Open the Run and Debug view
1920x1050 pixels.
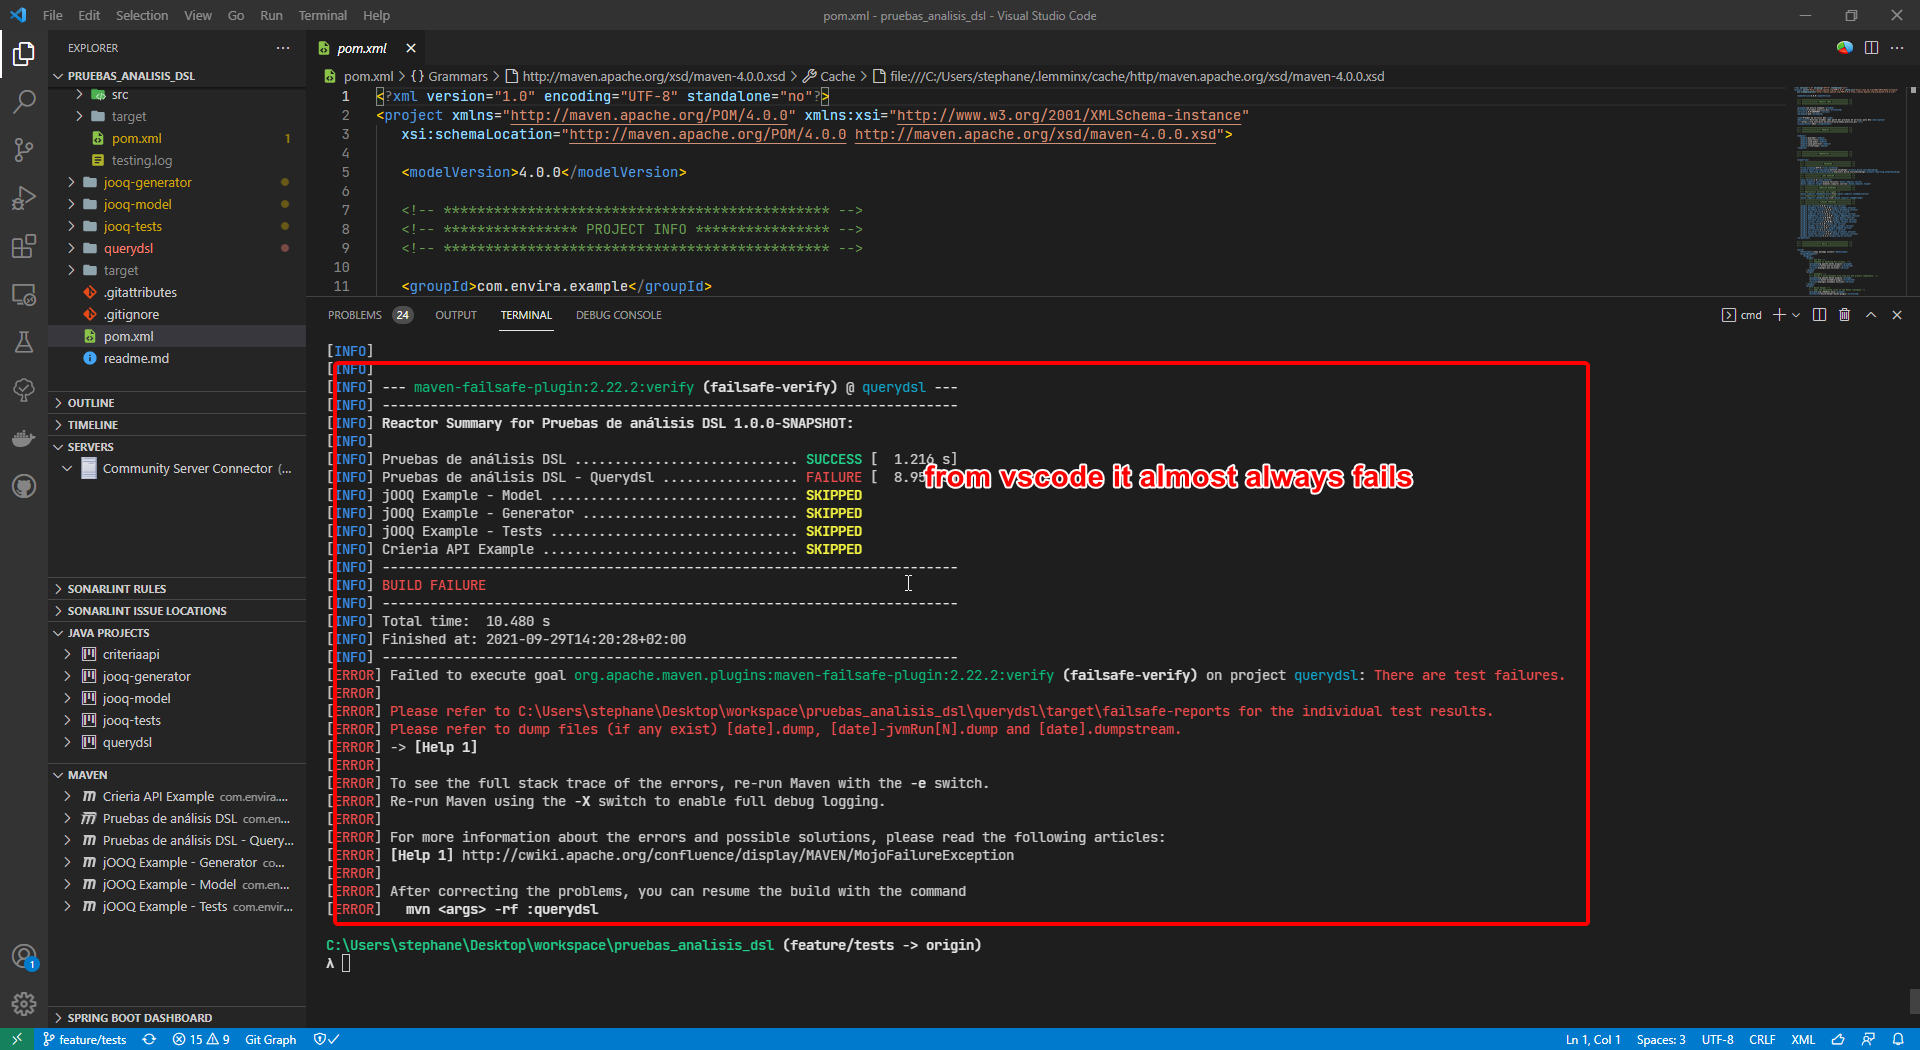24,198
